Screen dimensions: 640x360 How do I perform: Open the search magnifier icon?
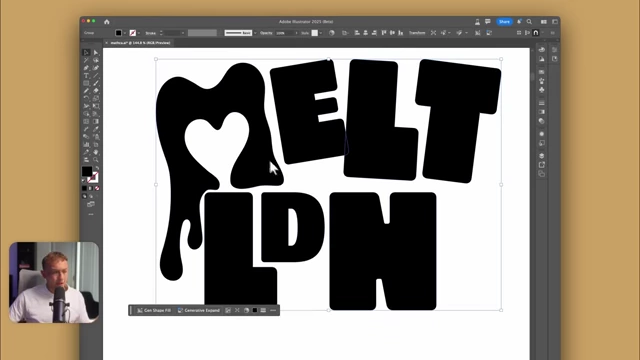529,22
